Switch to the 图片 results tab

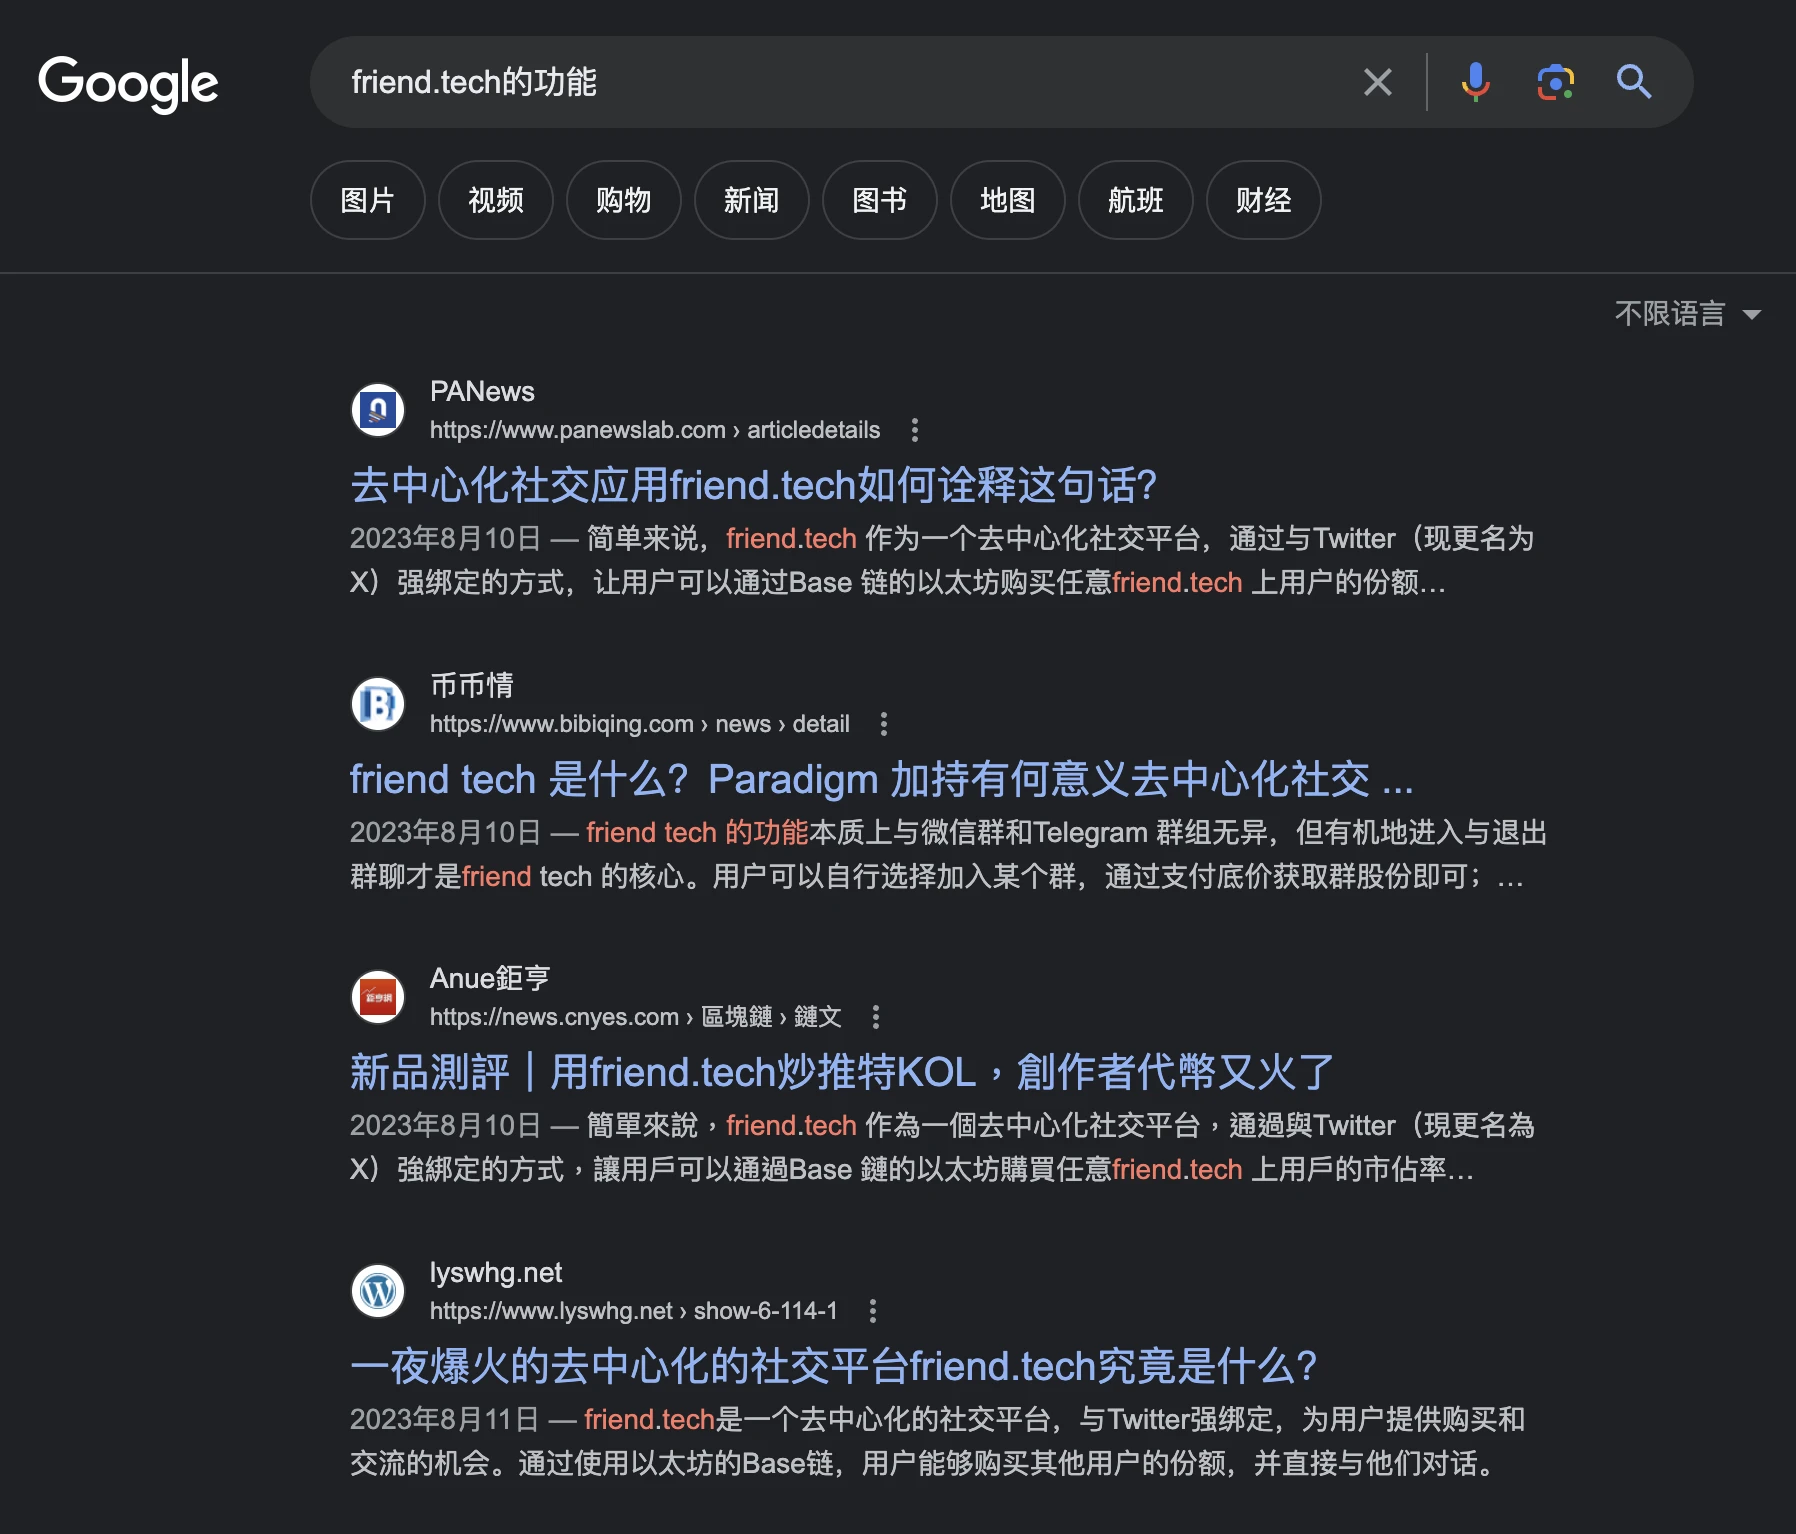coord(368,200)
